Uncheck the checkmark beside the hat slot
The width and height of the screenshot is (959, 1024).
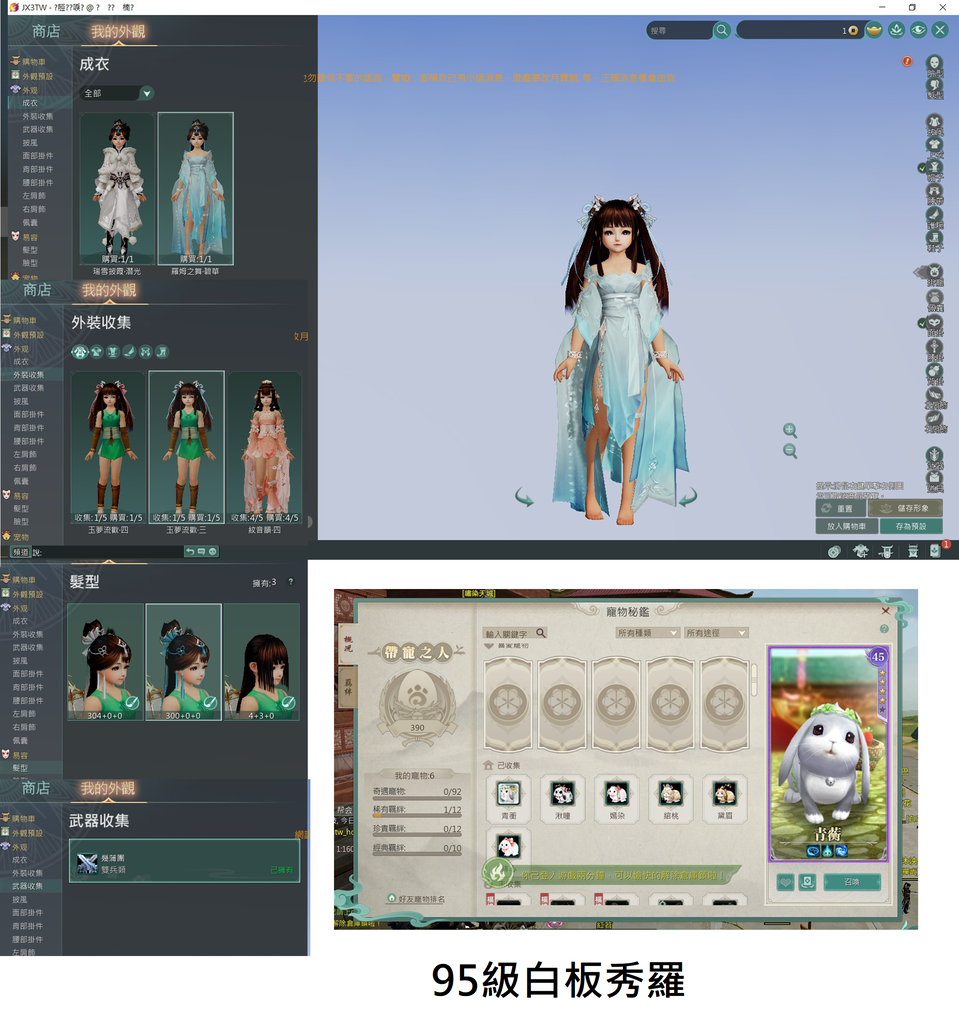[x=922, y=168]
